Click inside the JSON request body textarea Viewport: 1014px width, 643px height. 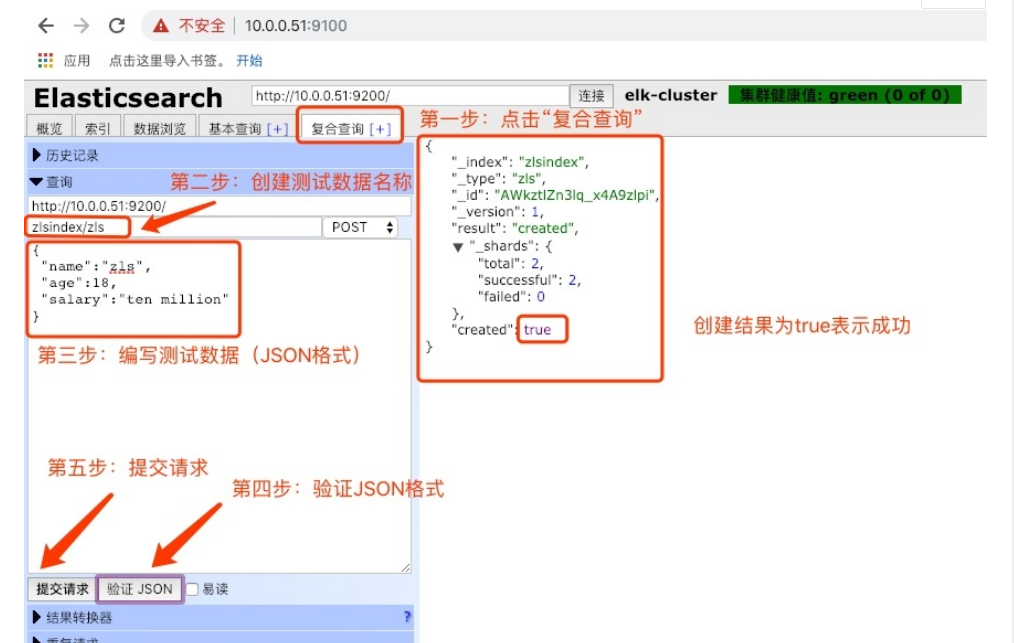coord(219,406)
